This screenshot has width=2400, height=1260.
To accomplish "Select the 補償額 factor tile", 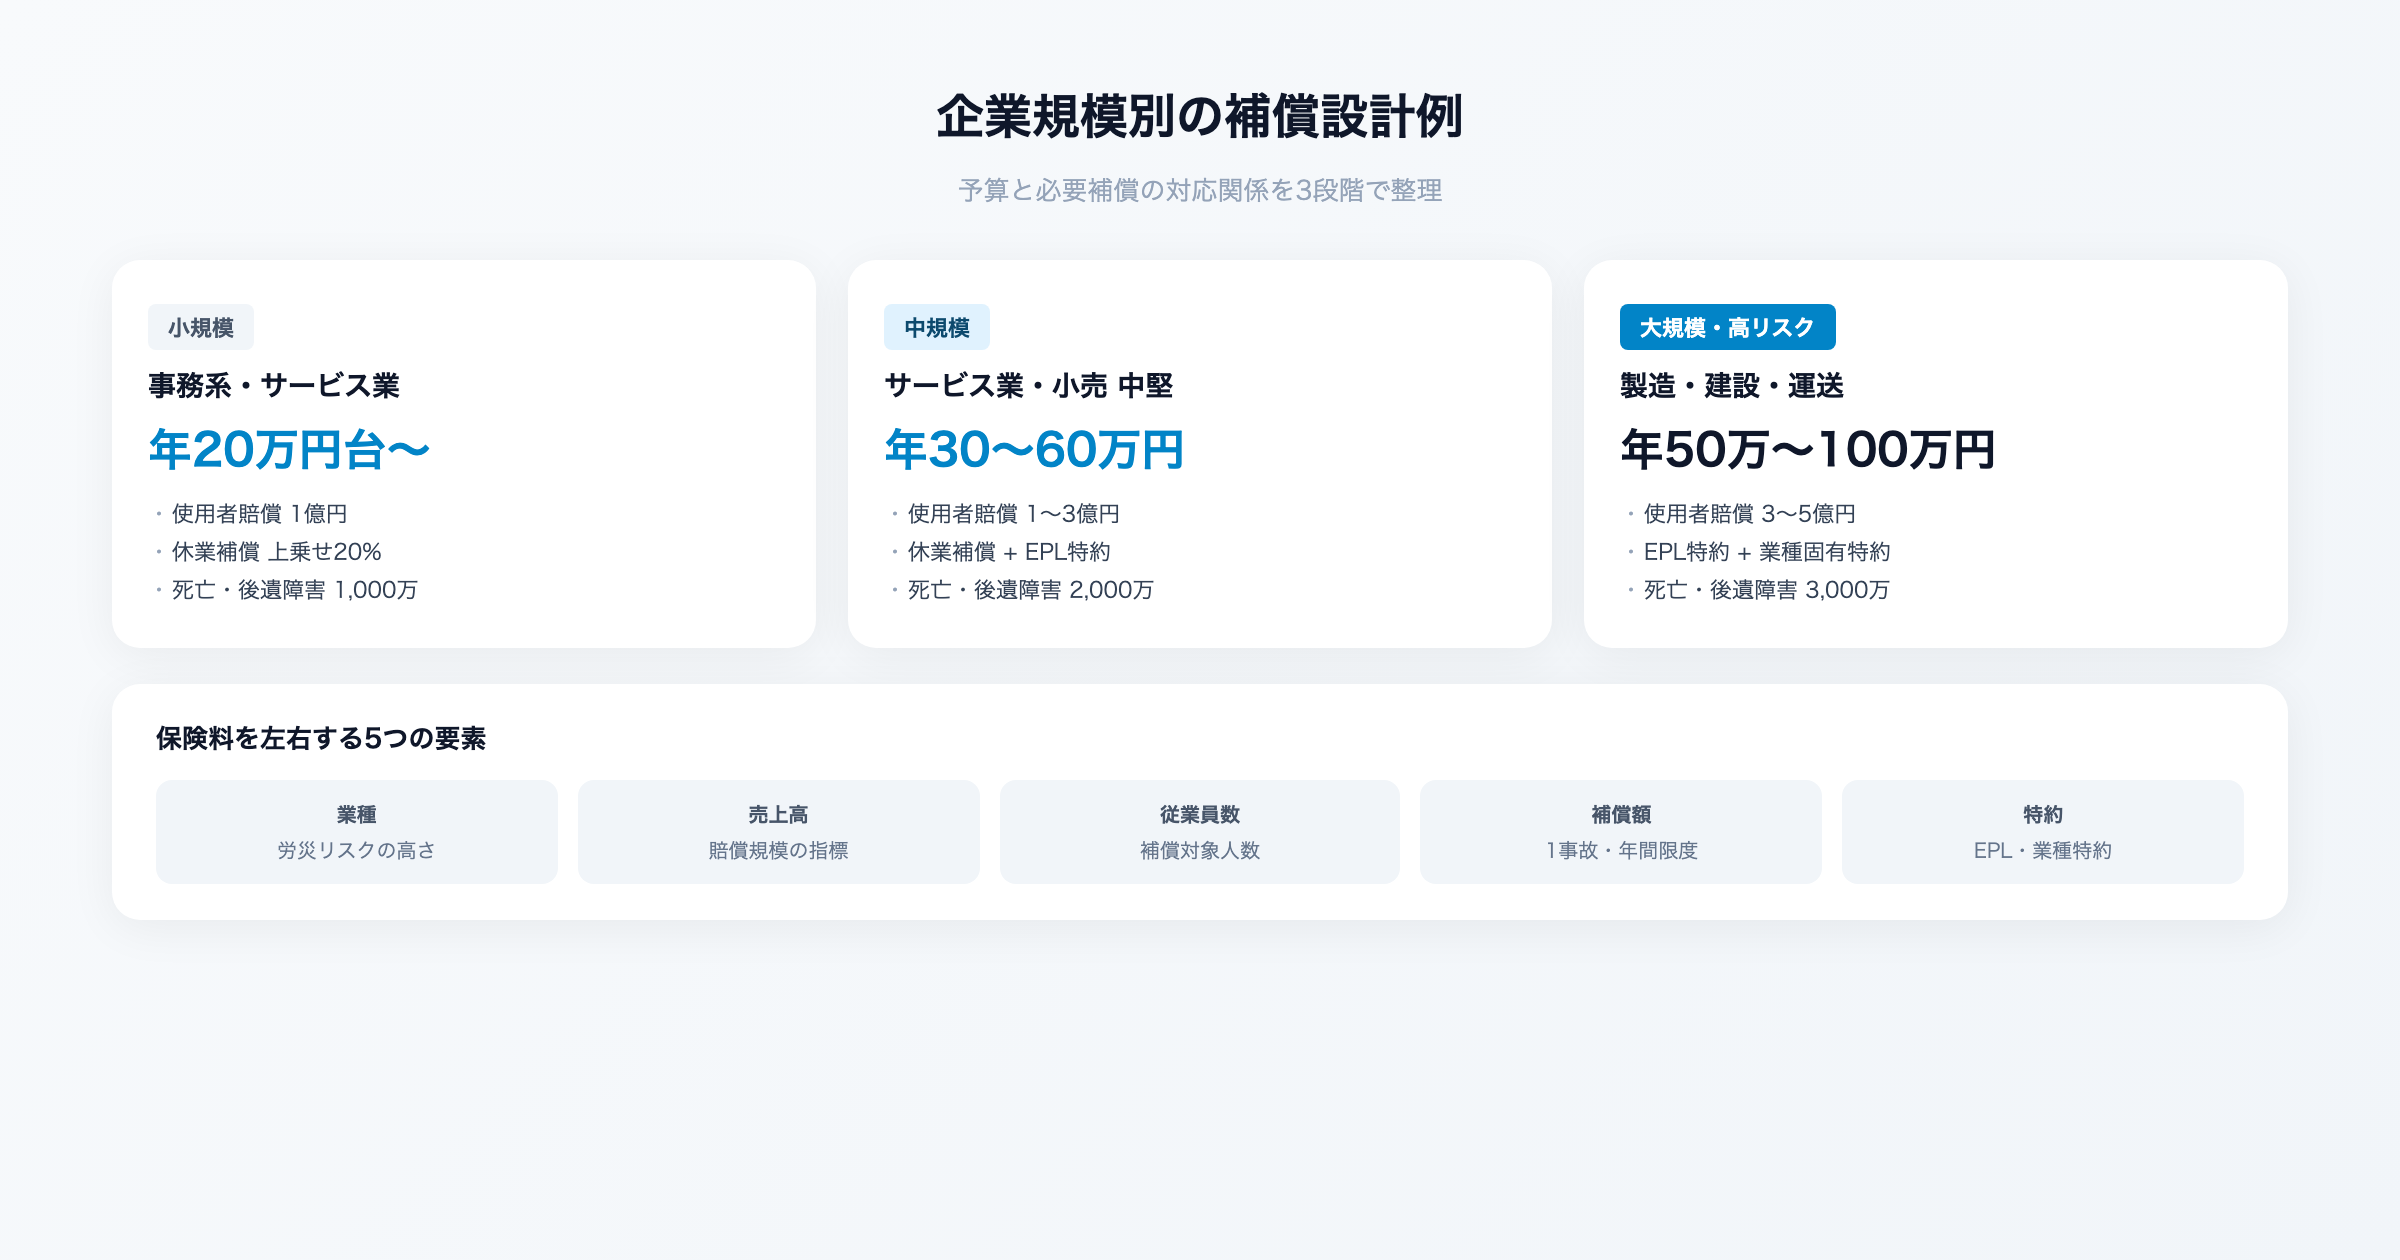I will tap(1621, 832).
